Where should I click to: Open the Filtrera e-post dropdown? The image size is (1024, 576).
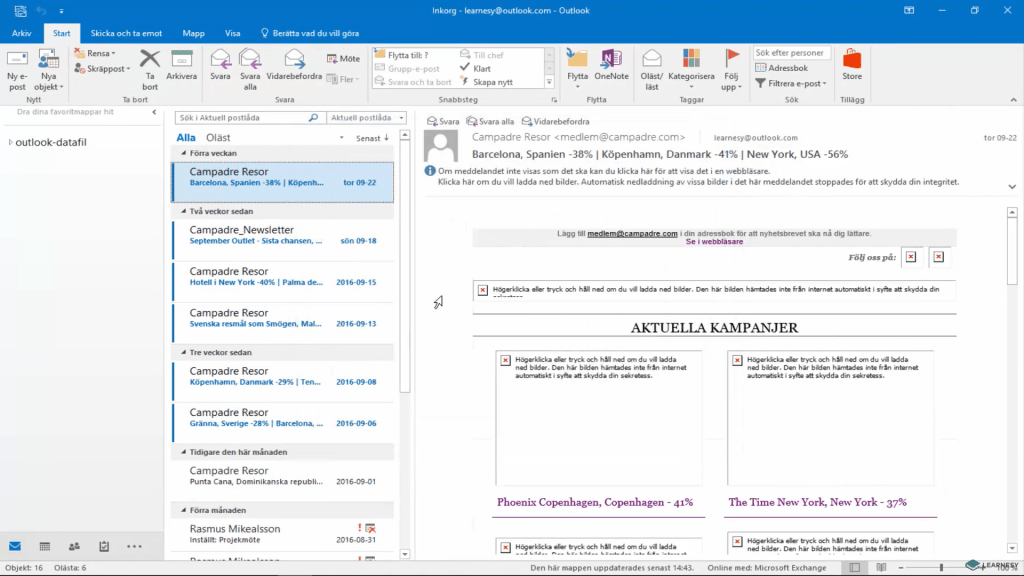(791, 84)
